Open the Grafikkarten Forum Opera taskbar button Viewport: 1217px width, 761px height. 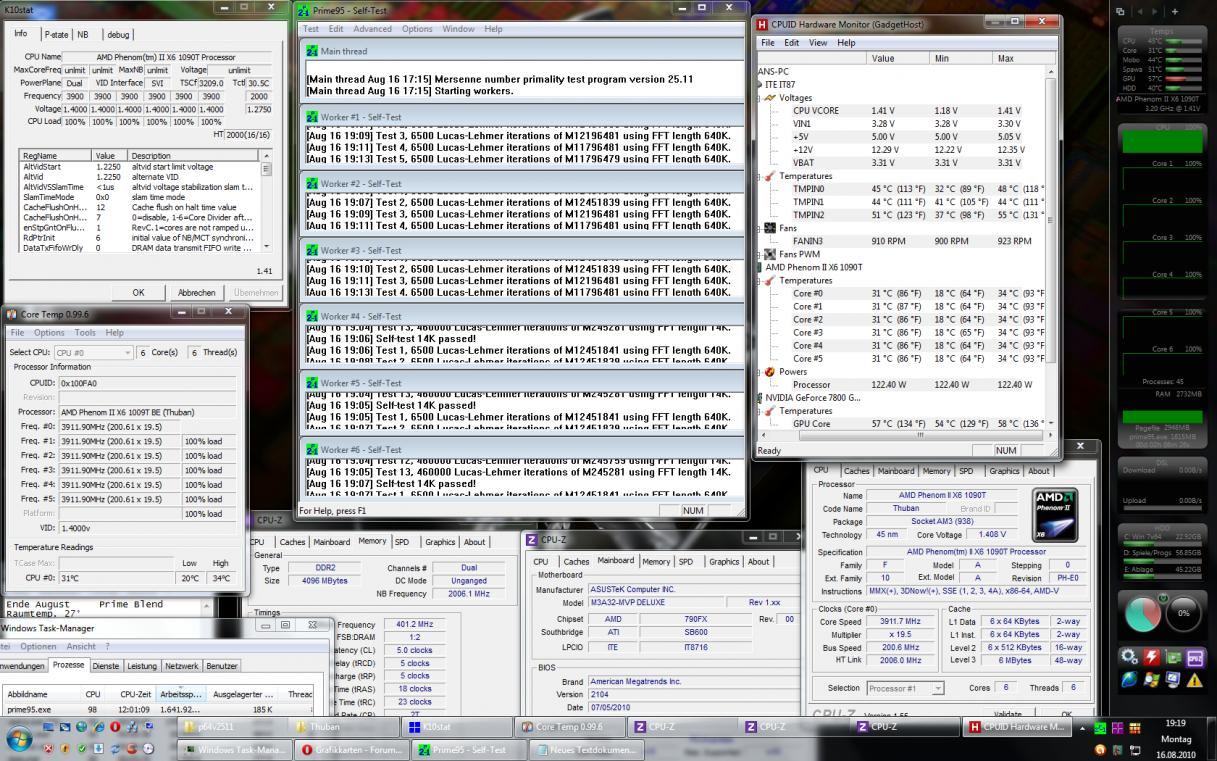(x=353, y=749)
